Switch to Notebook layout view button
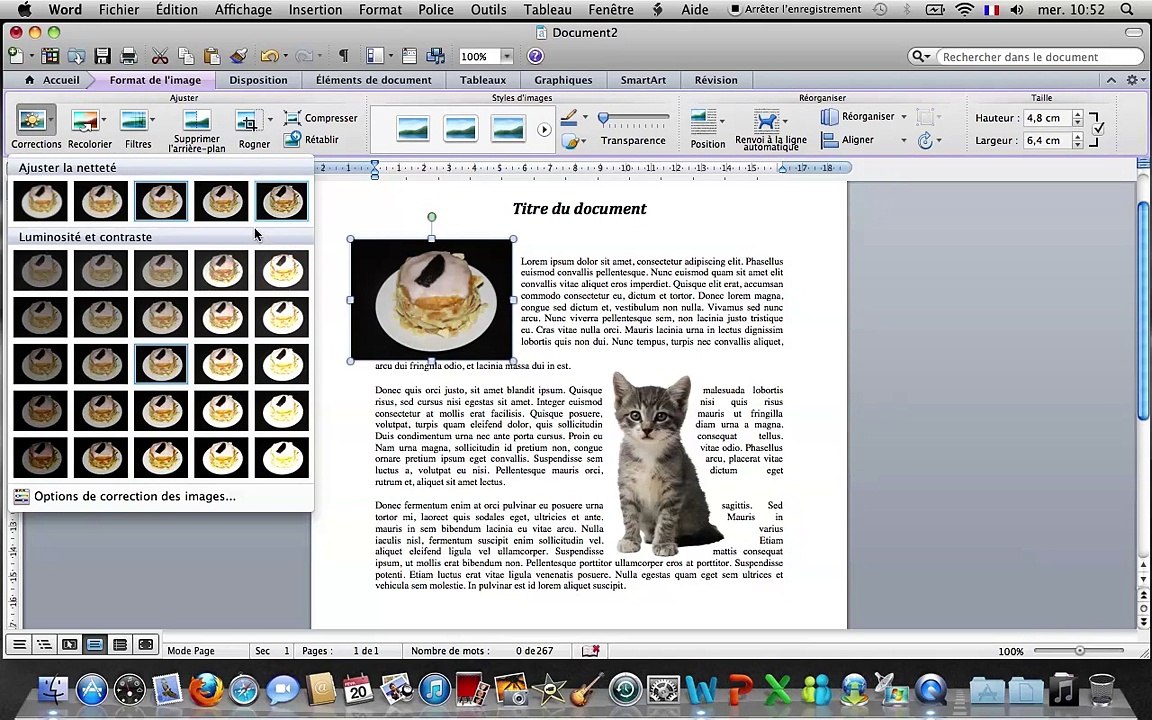 coord(120,644)
